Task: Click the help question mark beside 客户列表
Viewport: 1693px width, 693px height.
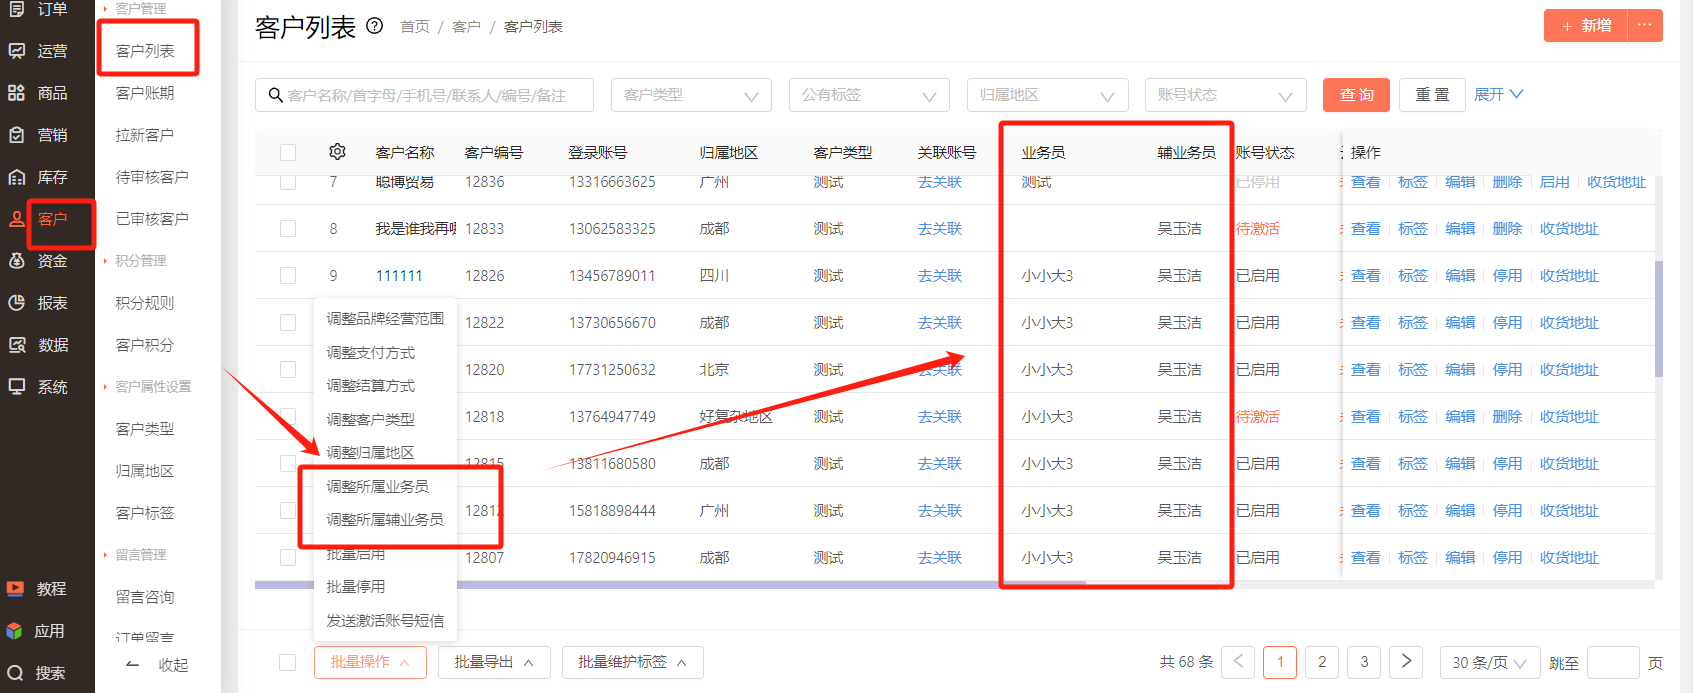Action: pos(375,26)
